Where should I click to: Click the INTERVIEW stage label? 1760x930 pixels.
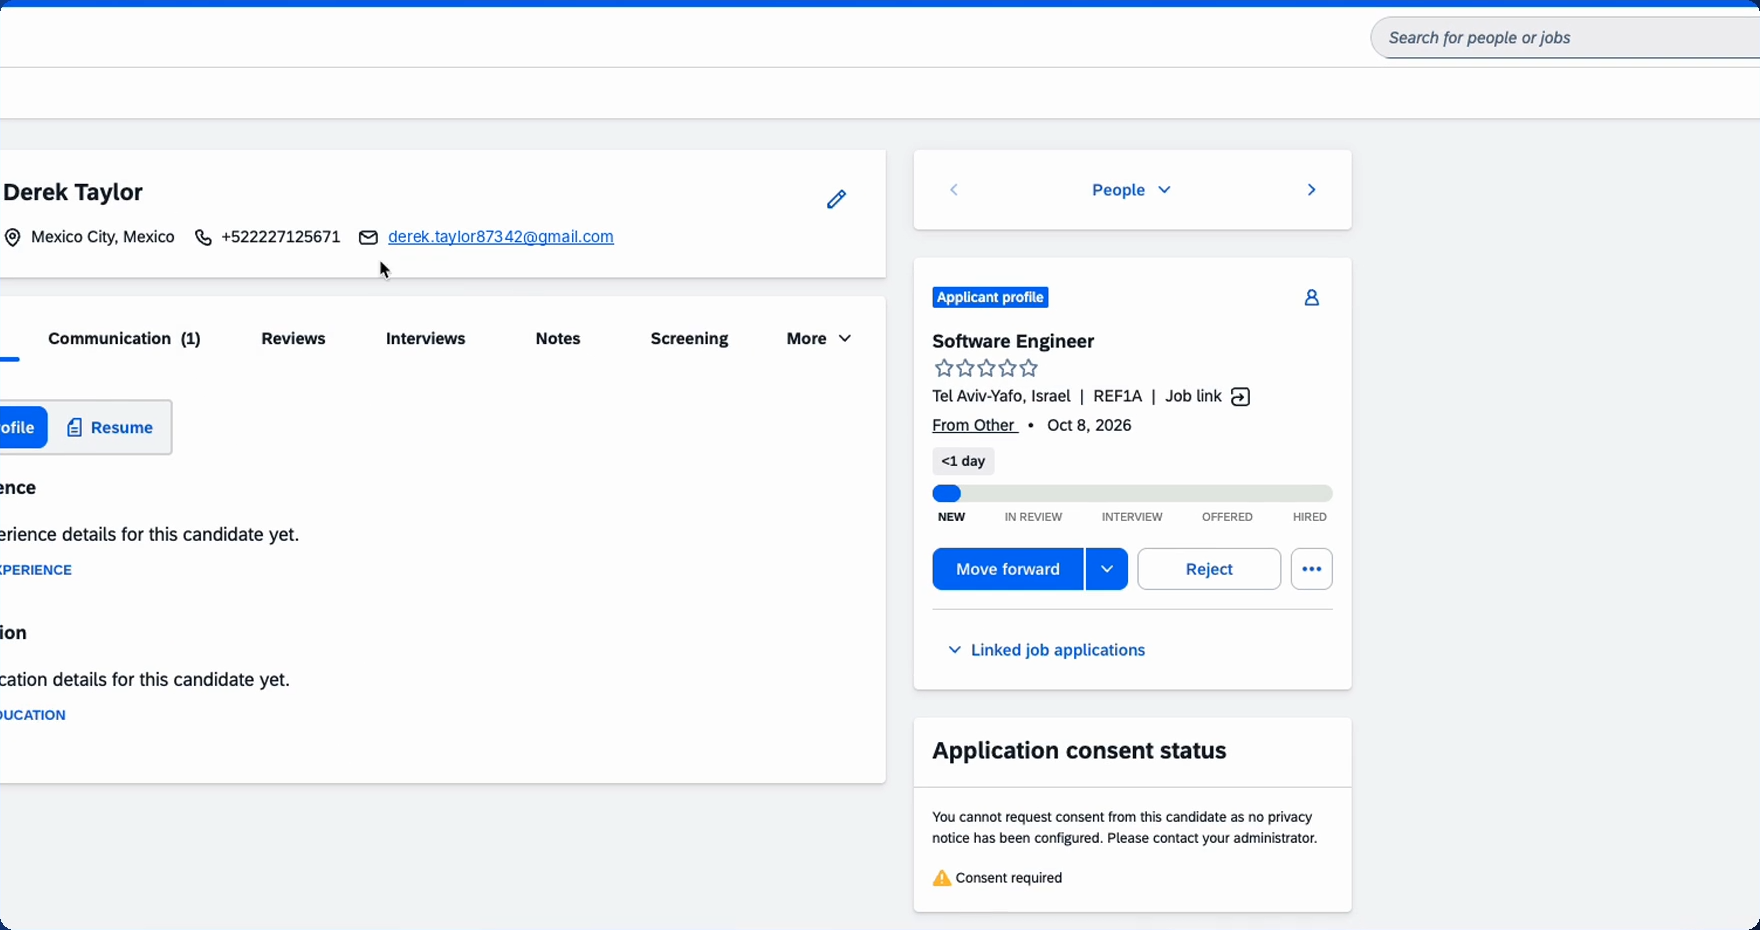(x=1132, y=517)
